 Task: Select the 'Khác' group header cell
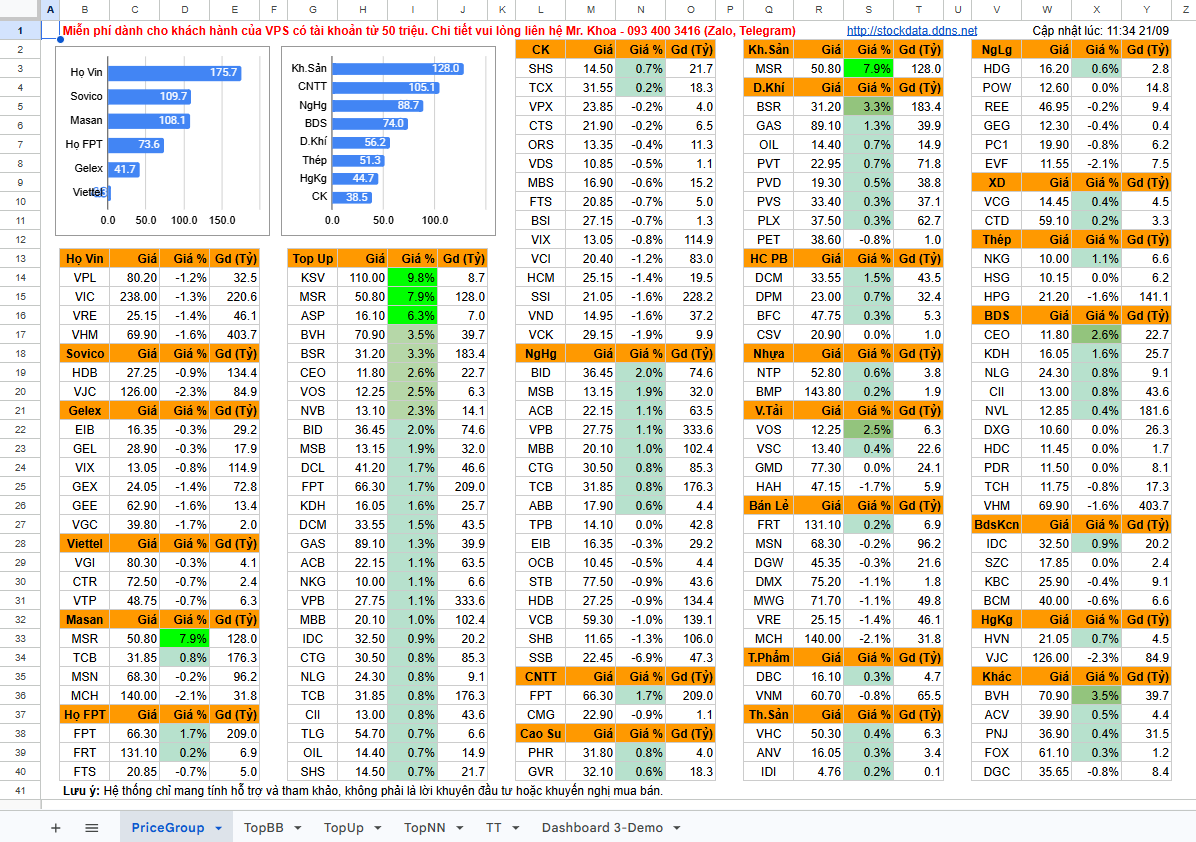(996, 676)
